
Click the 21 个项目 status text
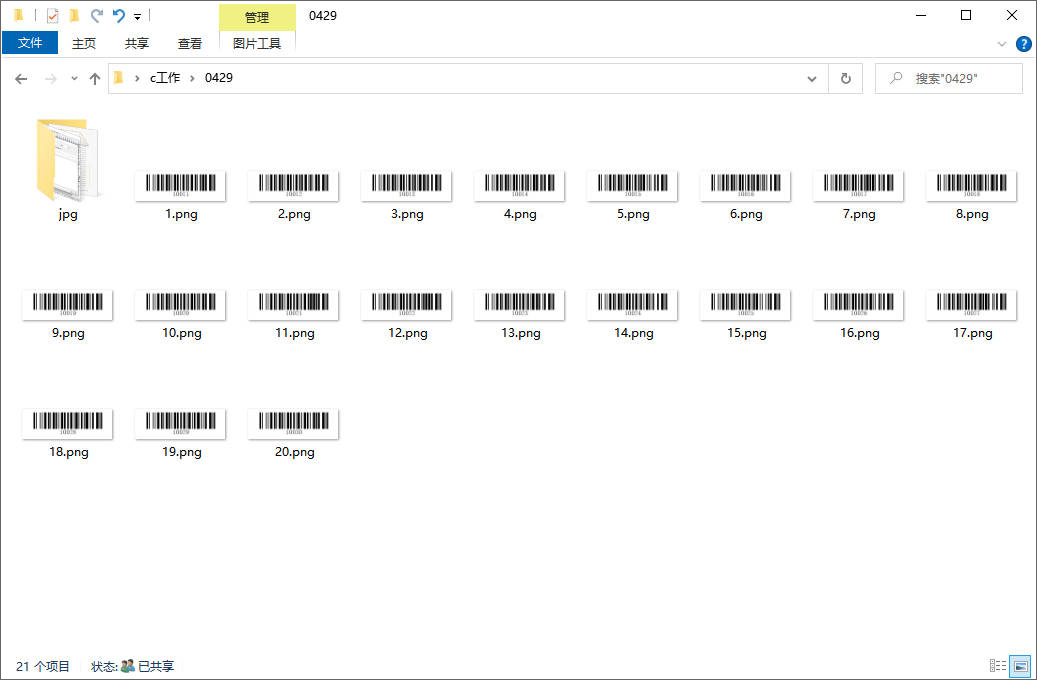click(42, 666)
